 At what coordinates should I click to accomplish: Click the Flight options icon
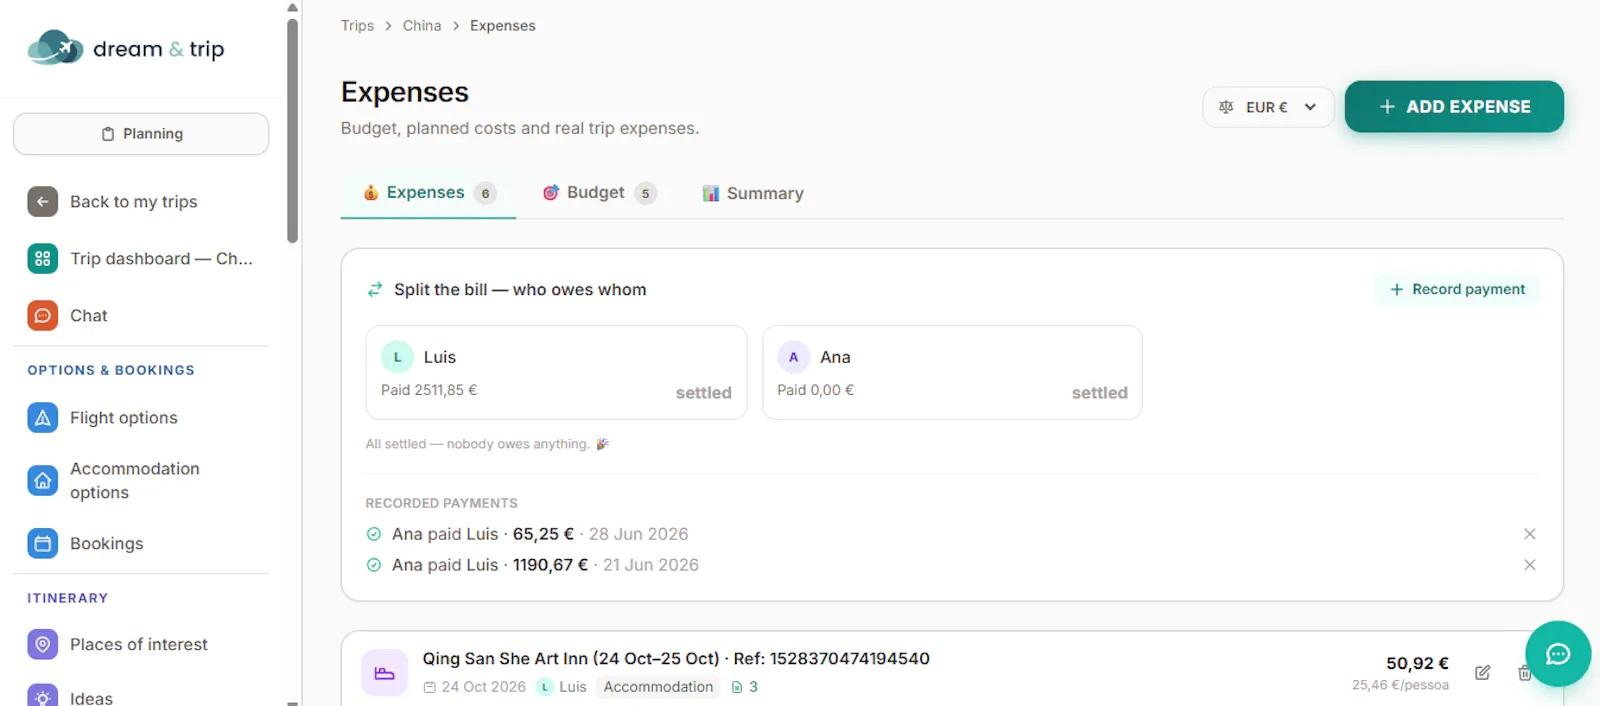click(x=42, y=418)
